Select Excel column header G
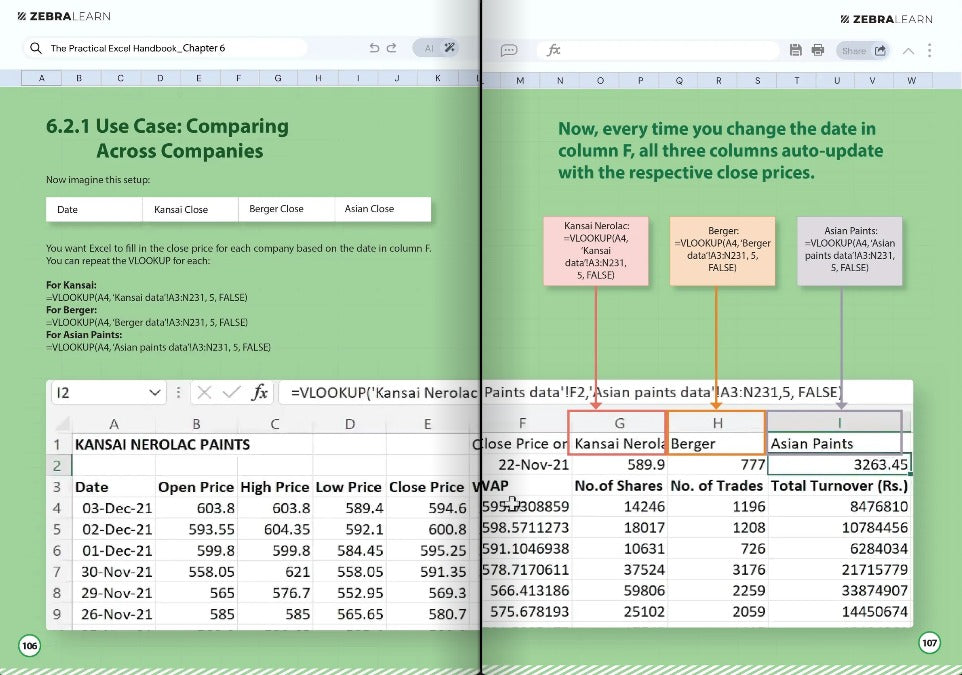This screenshot has height=675, width=962. (x=620, y=423)
